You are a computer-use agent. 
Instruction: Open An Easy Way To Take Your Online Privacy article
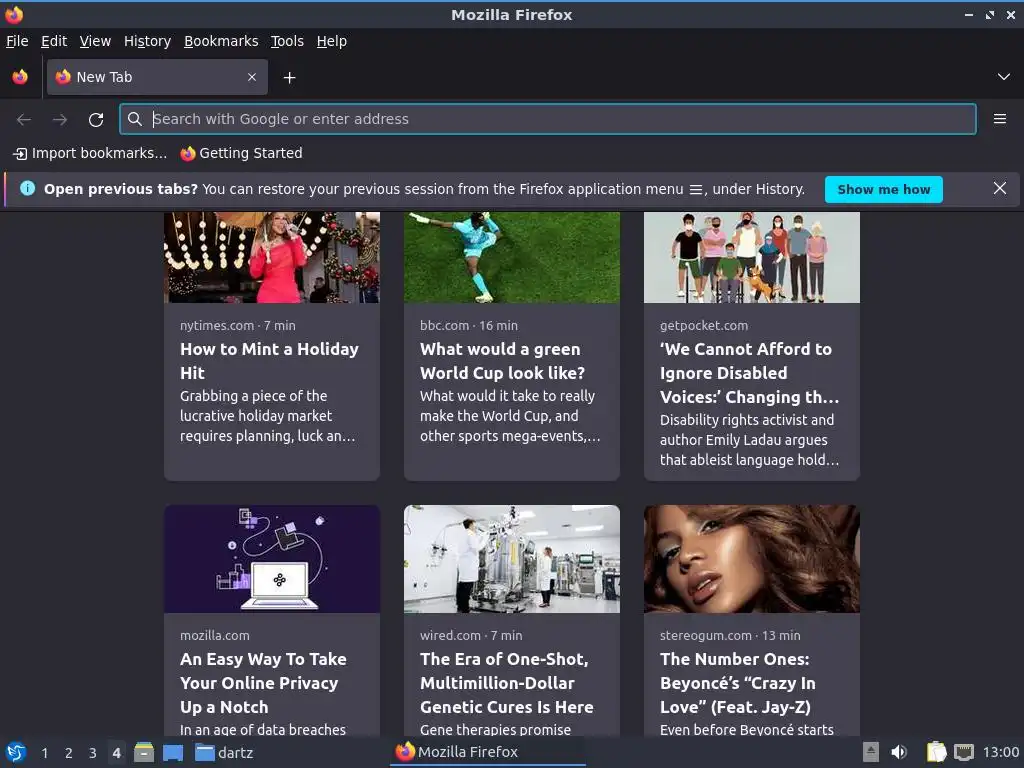[263, 683]
